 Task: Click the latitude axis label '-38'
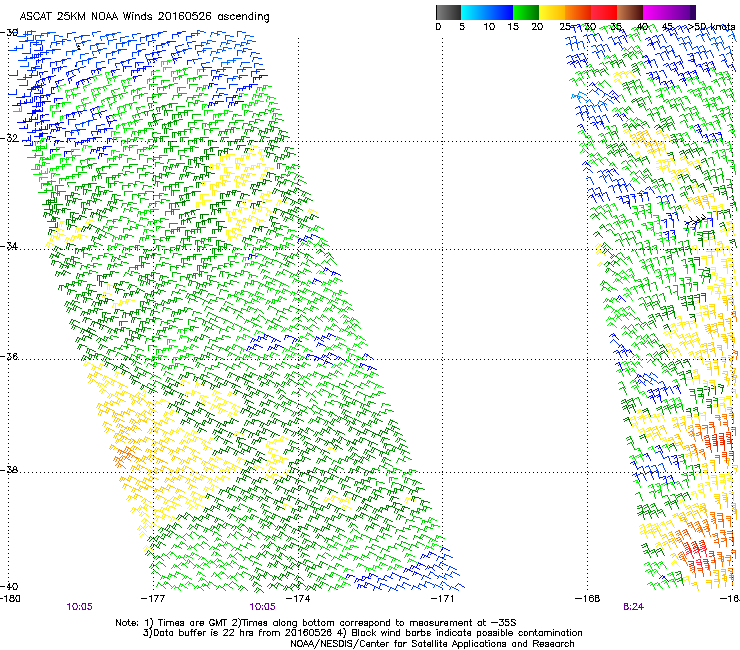[x=9, y=470]
